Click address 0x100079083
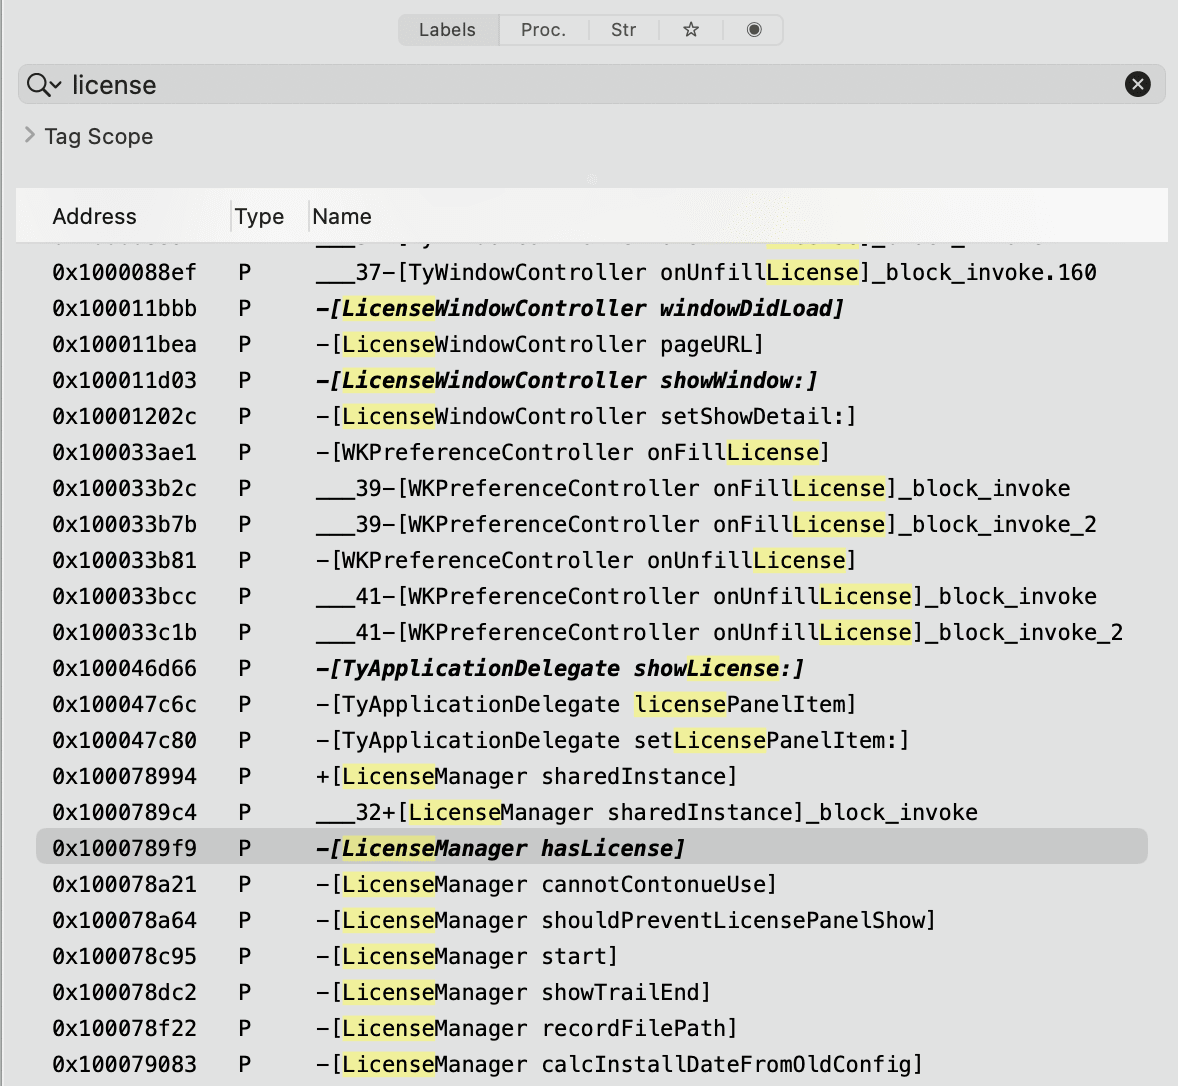Screen dimensions: 1178x1086 pyautogui.click(x=125, y=1065)
